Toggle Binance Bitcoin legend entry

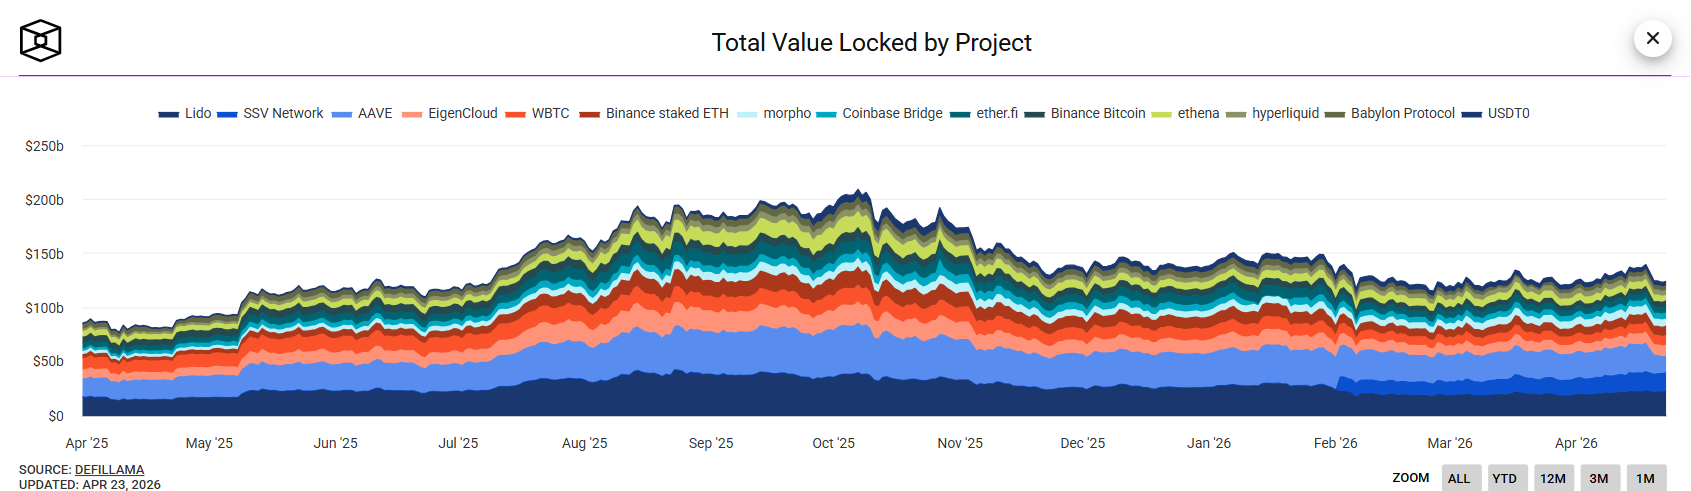[x=1085, y=113]
